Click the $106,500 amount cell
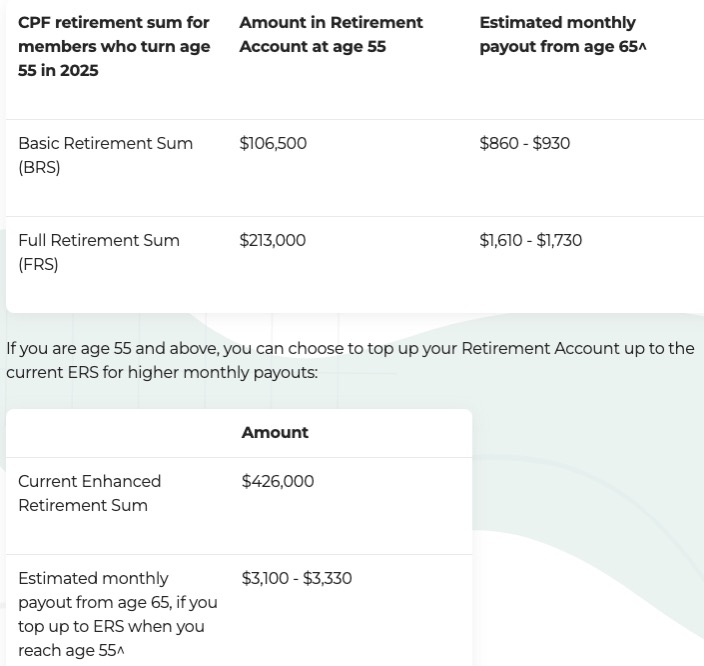 pyautogui.click(x=273, y=143)
